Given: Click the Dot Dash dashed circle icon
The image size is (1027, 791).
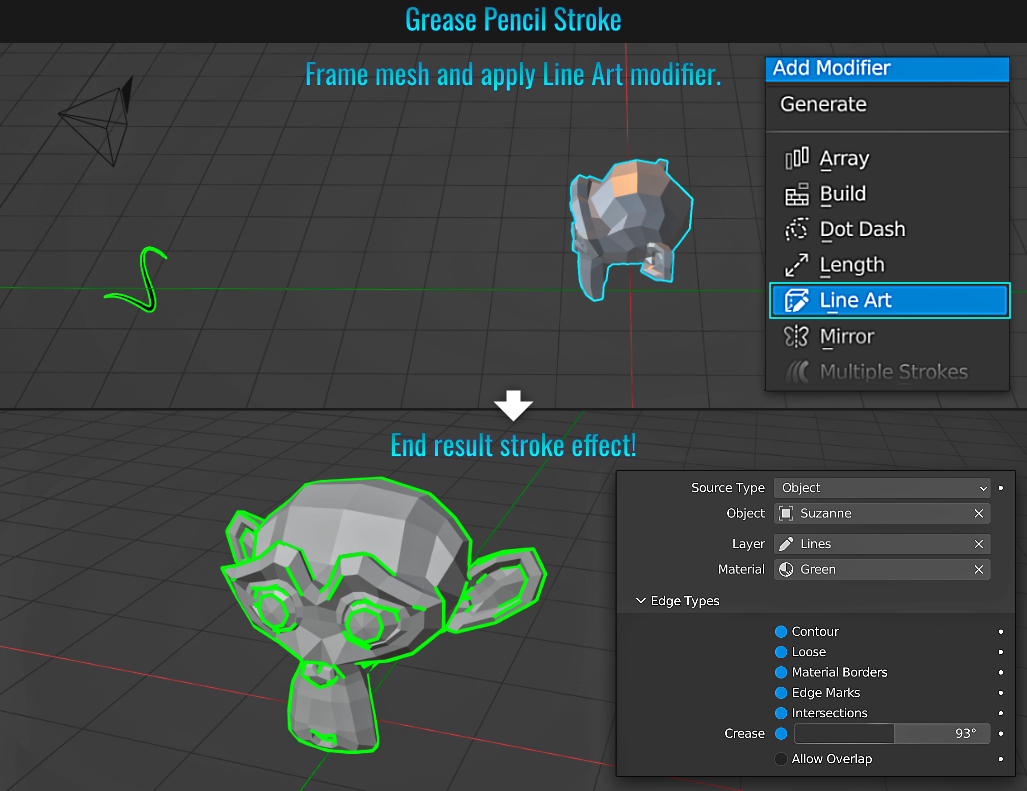Looking at the screenshot, I should (797, 230).
